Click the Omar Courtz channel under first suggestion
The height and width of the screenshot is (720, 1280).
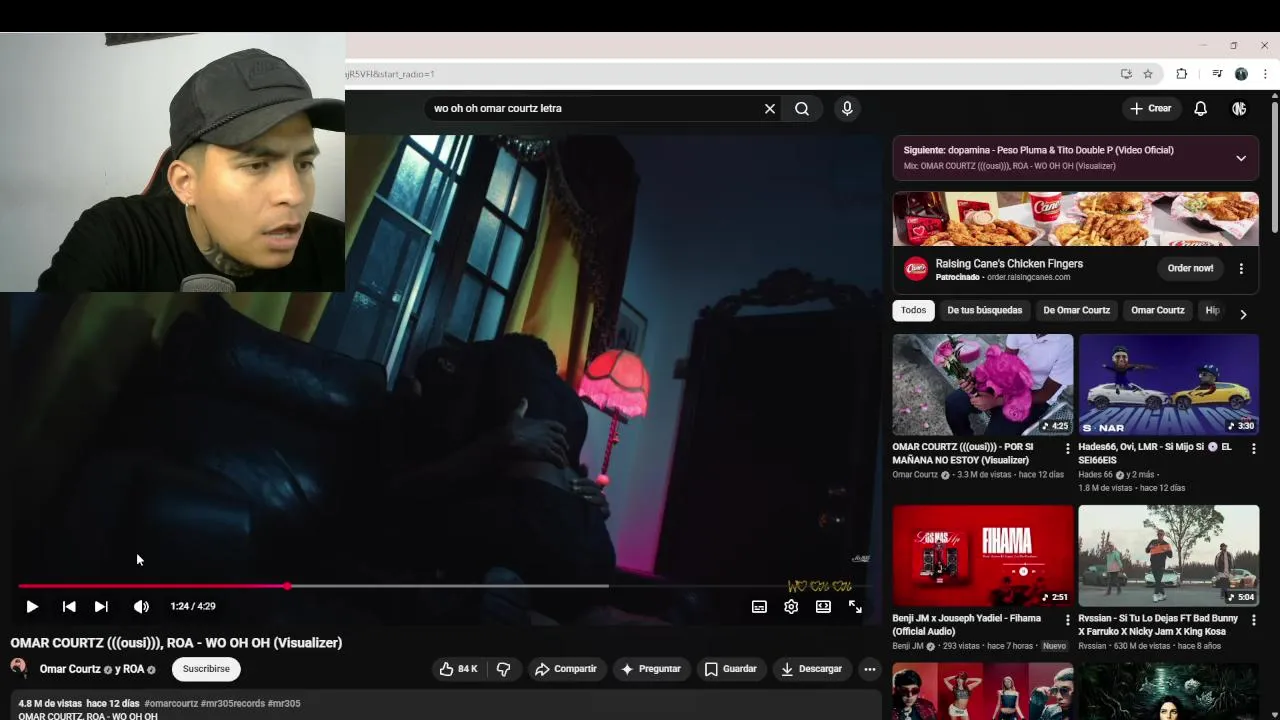click(915, 475)
